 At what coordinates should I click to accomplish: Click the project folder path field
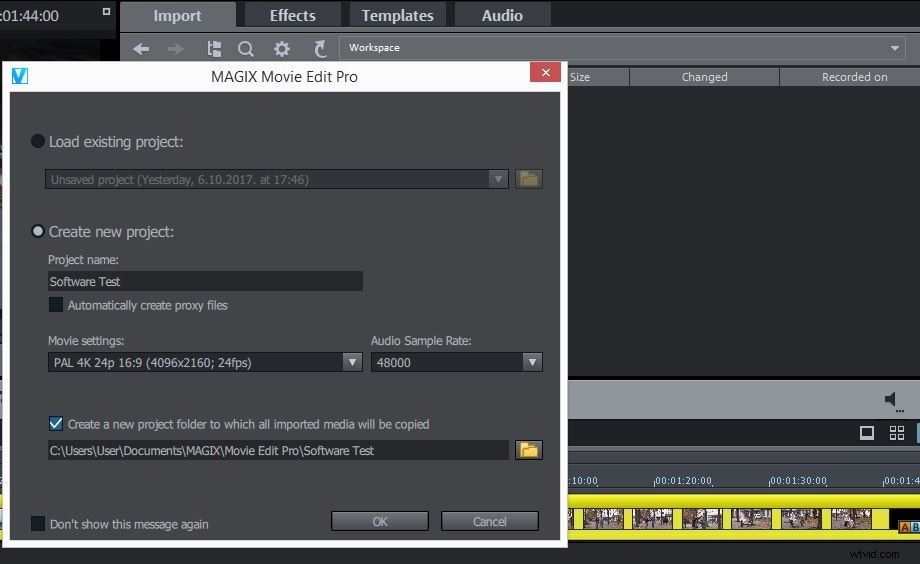coord(278,450)
